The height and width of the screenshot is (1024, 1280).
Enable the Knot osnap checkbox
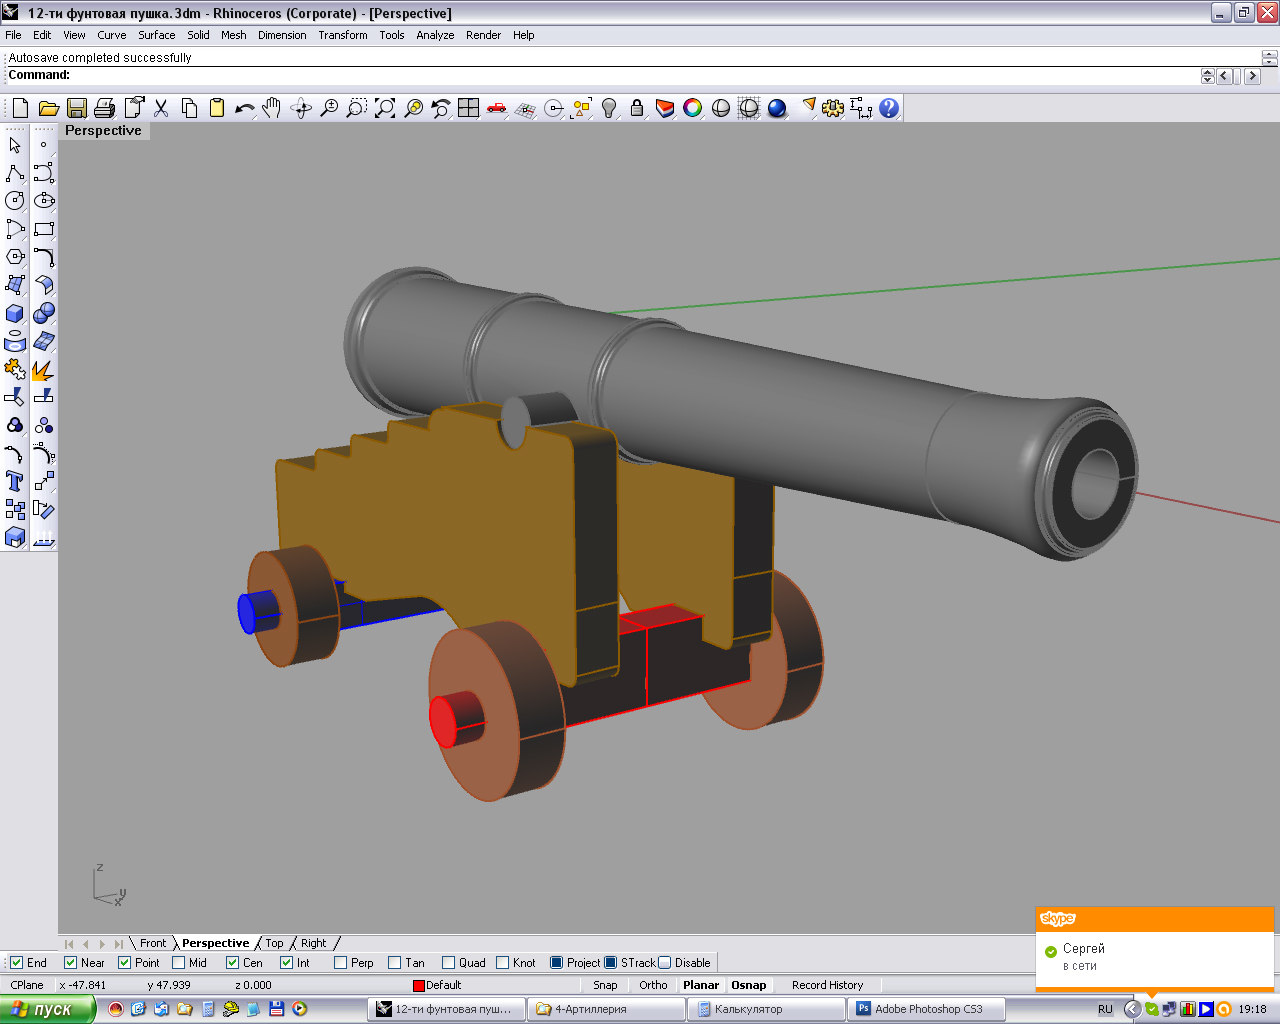click(x=502, y=963)
